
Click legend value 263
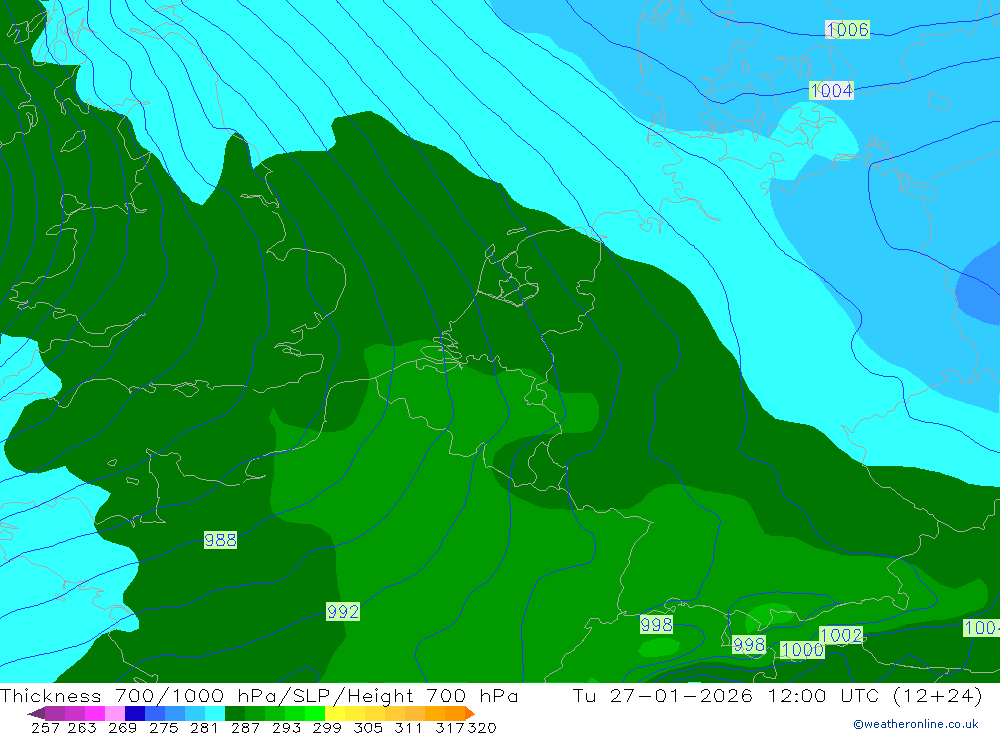(82, 727)
